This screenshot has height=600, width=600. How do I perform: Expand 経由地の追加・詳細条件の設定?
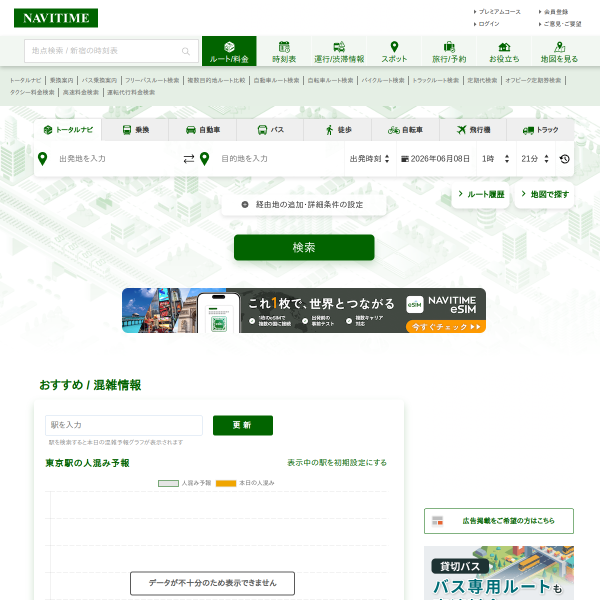click(x=303, y=205)
